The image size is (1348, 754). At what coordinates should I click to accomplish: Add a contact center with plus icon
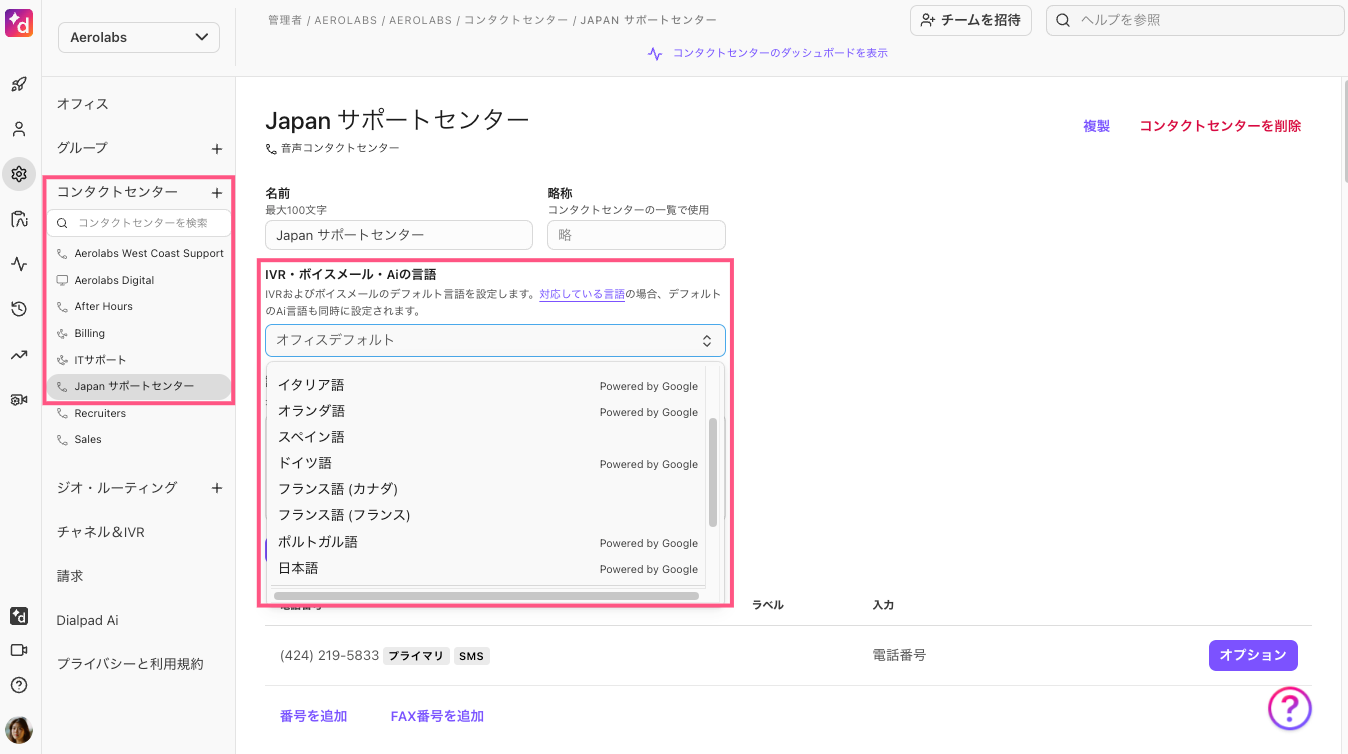(x=217, y=192)
